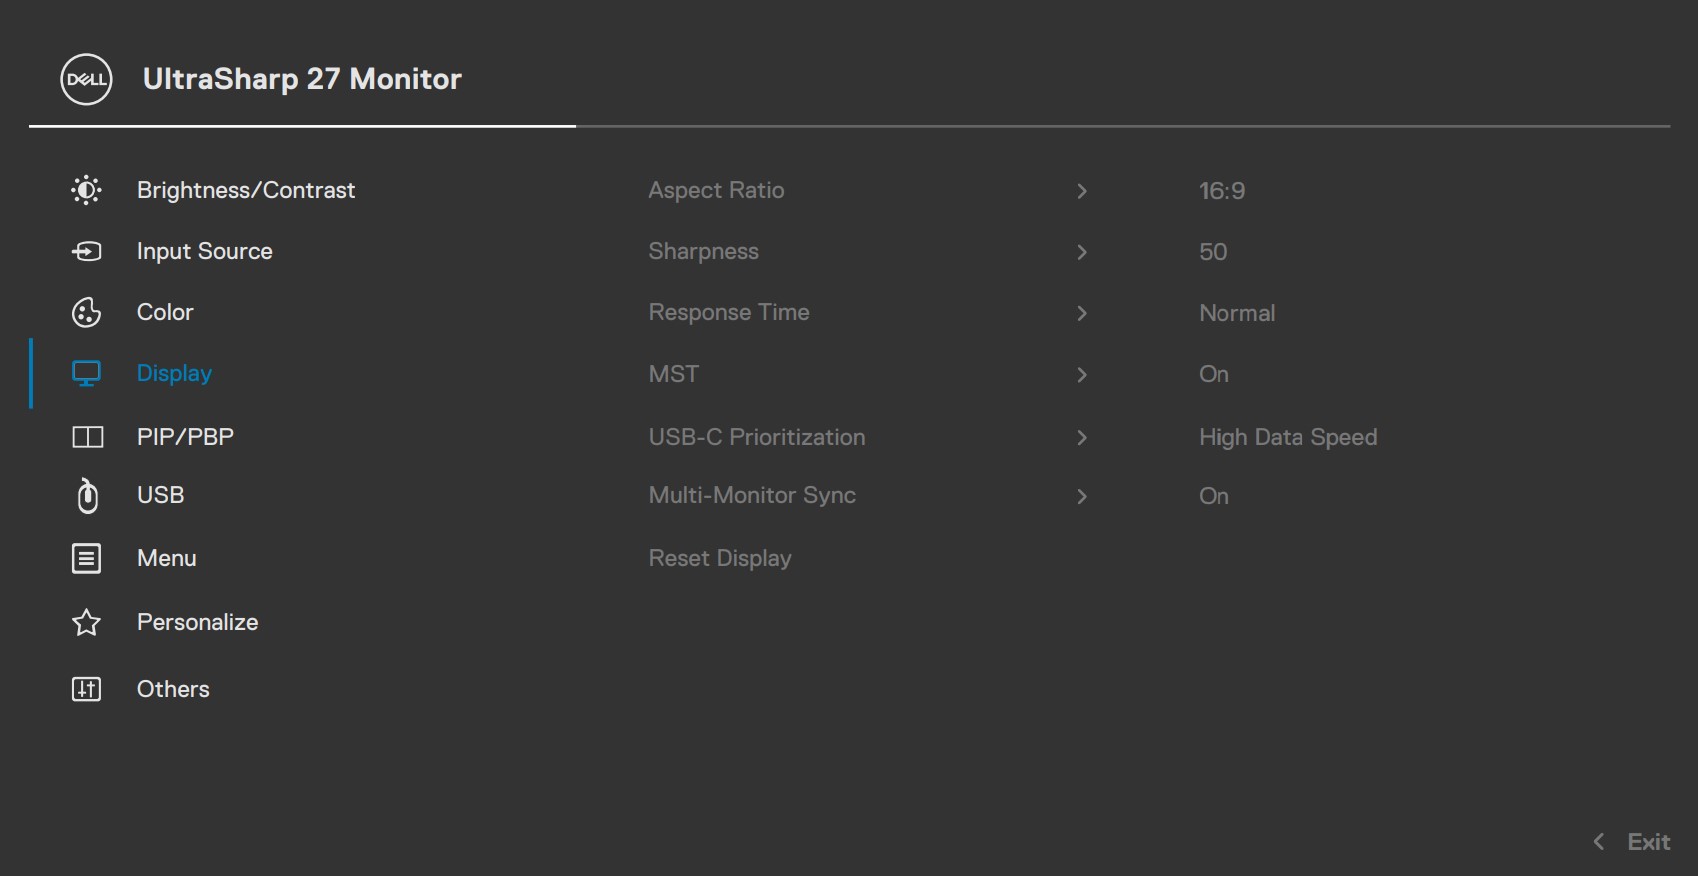
Task: Click Exit at the bottom right
Action: 1647,842
